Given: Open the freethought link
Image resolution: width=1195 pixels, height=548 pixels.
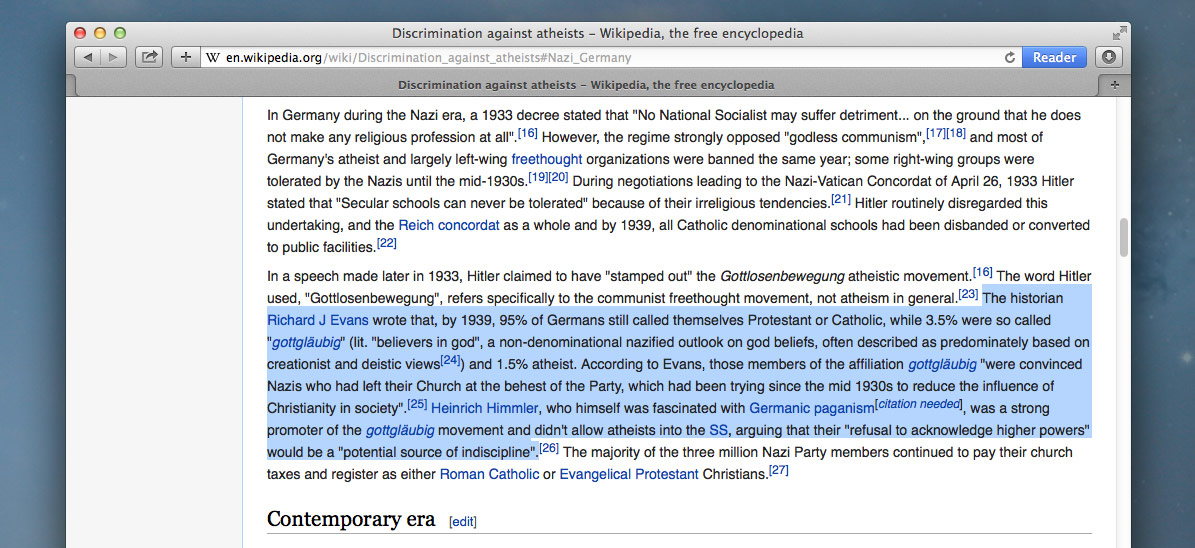Looking at the screenshot, I should click(546, 159).
